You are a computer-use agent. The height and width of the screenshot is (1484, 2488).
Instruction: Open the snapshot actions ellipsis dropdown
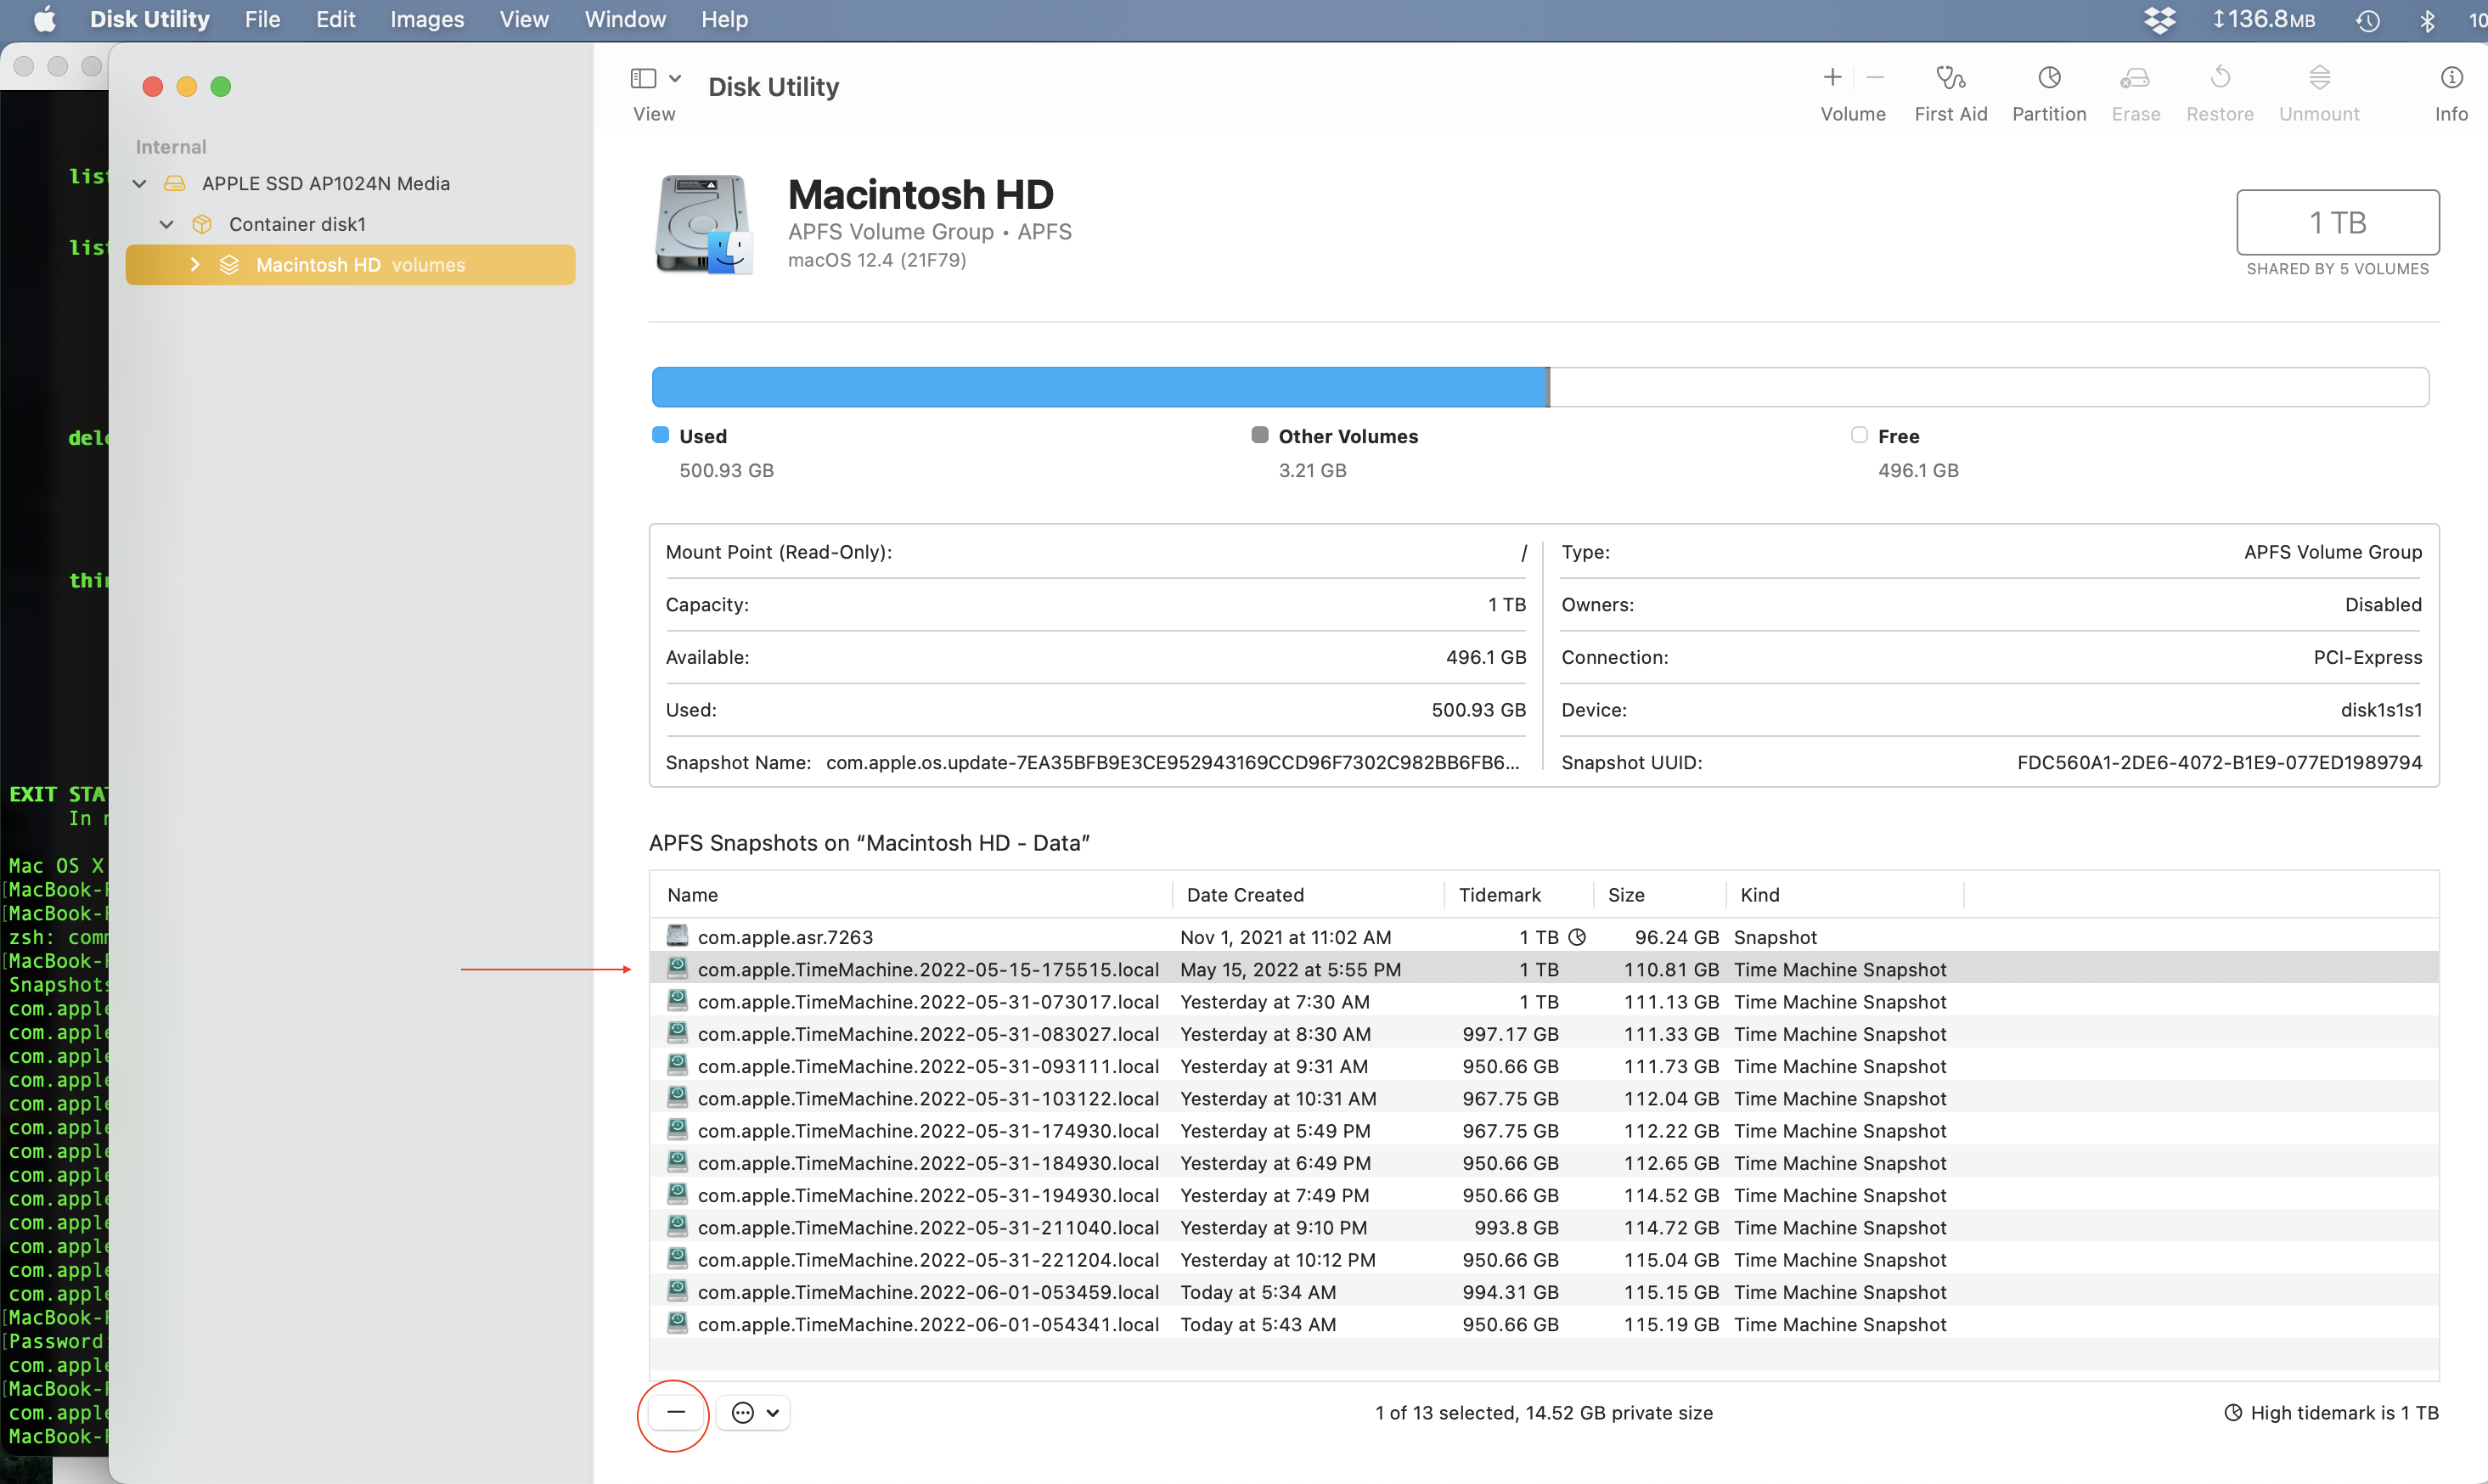point(754,1412)
